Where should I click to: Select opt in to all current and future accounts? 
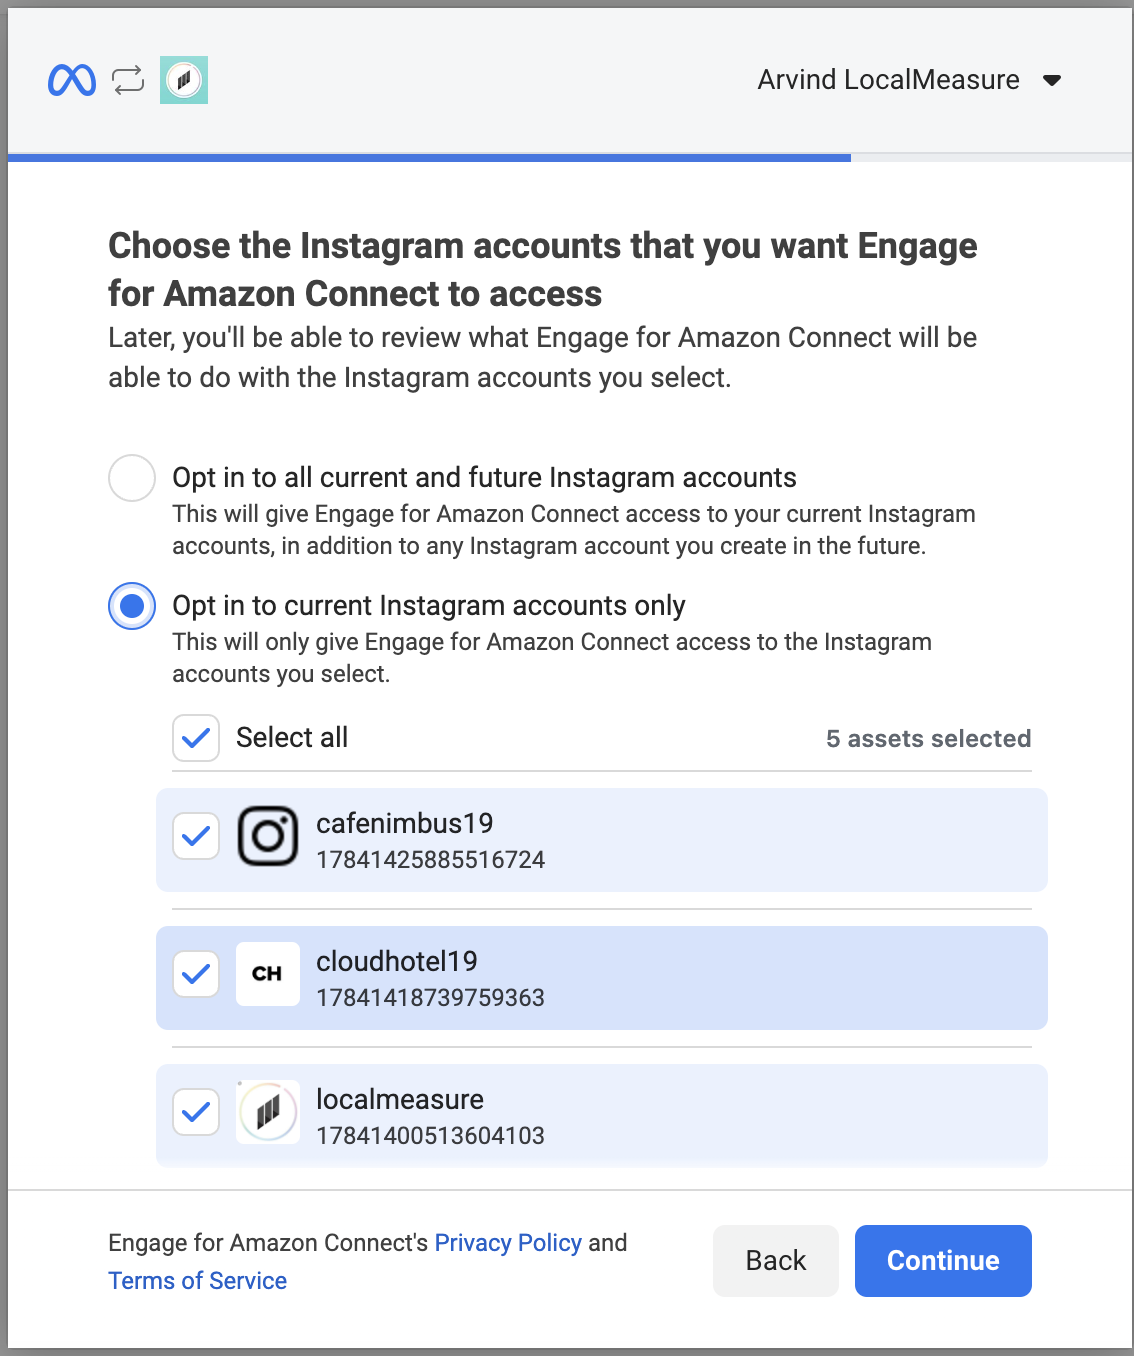coord(132,478)
